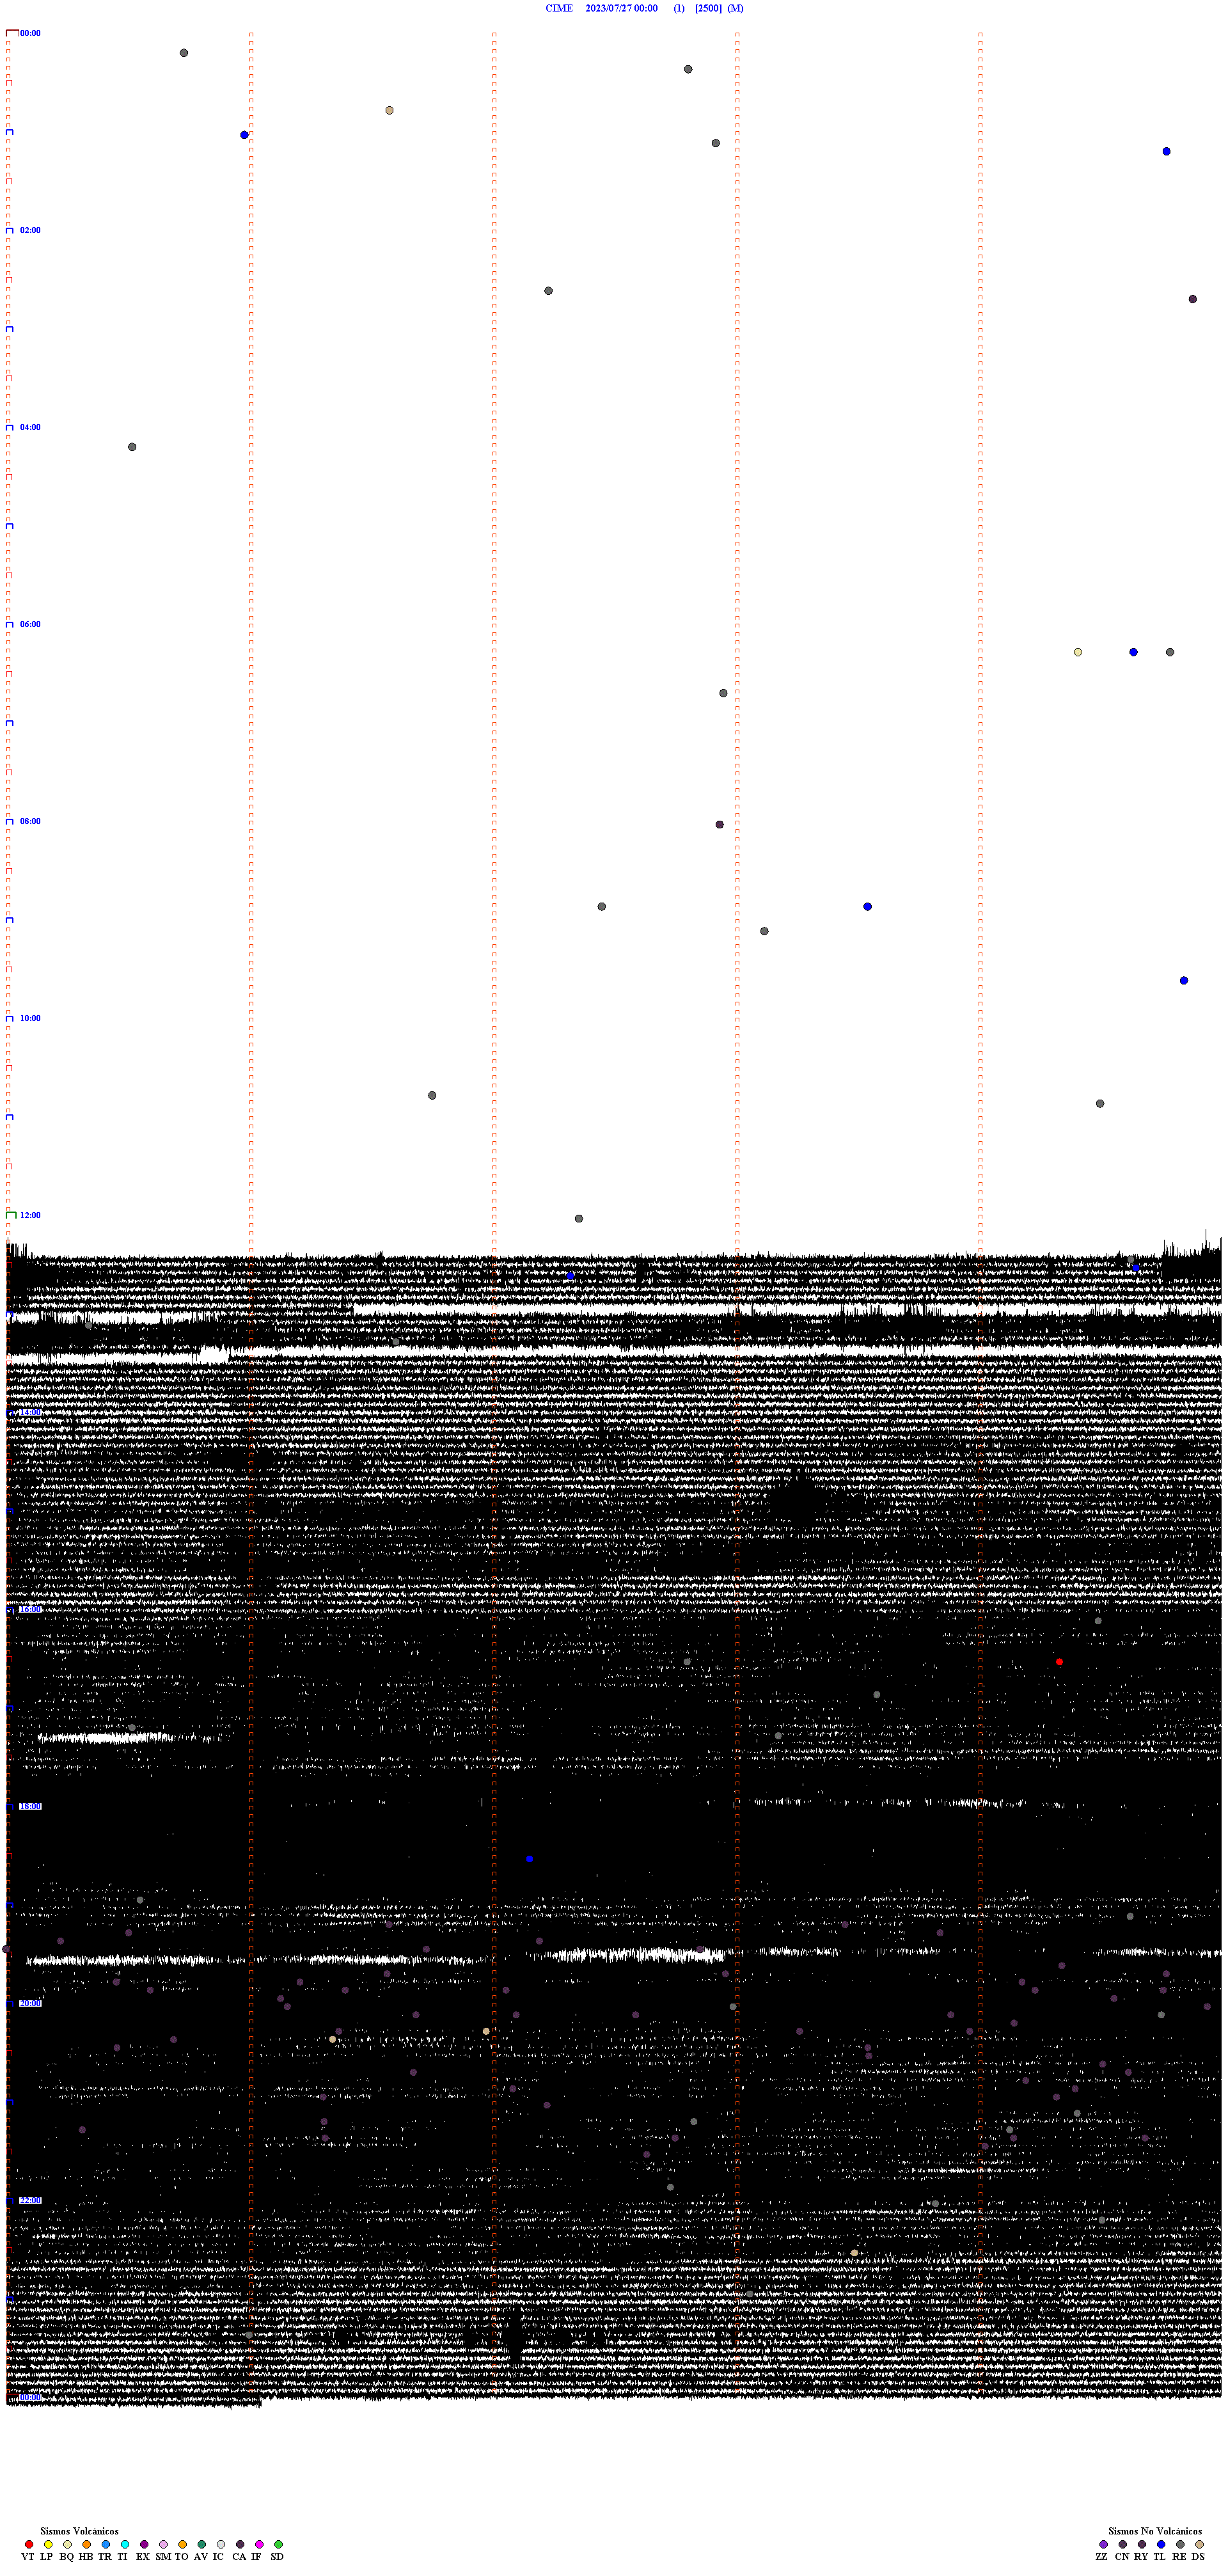
Task: Click the 'VT' legend label
Action: click(x=28, y=2557)
